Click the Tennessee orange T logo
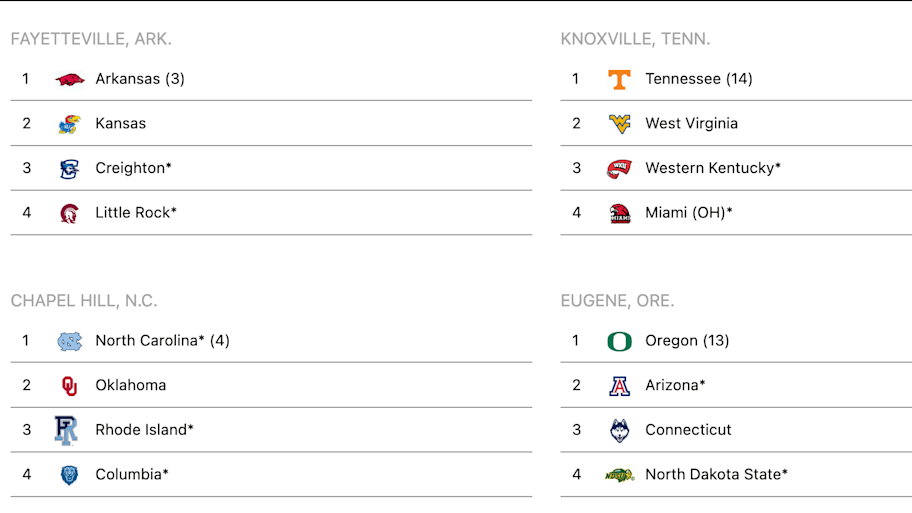The height and width of the screenshot is (513, 912). pos(619,79)
